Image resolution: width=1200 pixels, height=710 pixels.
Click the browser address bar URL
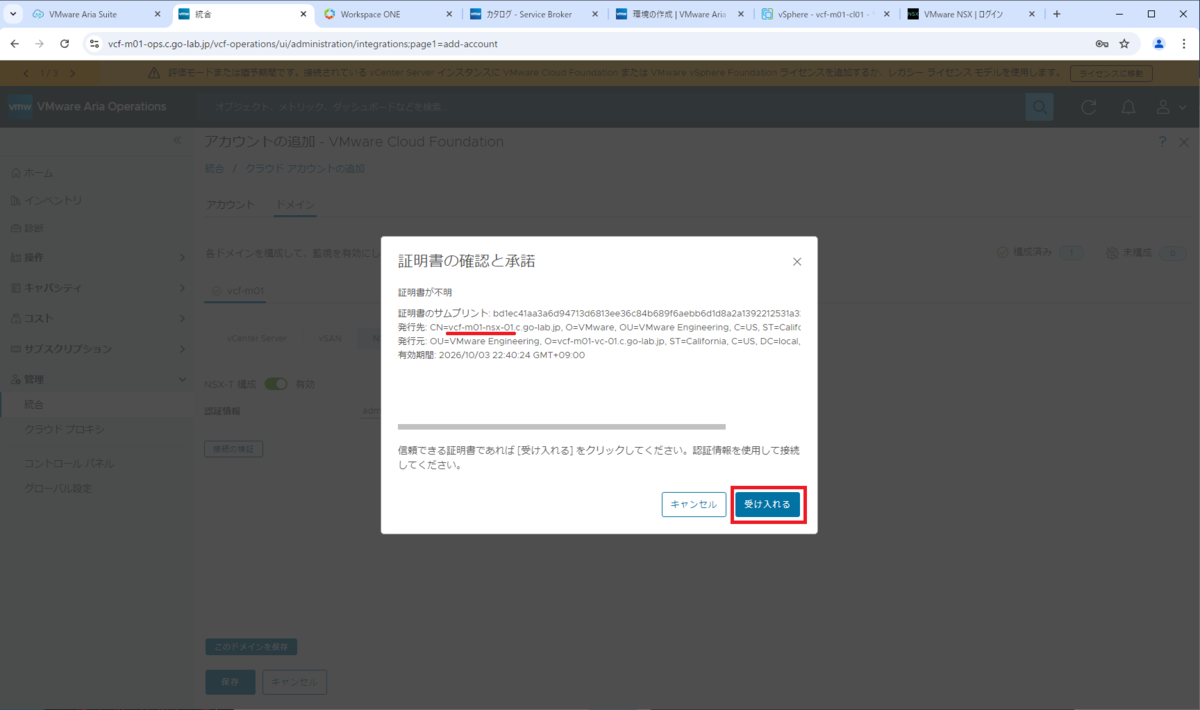303,44
